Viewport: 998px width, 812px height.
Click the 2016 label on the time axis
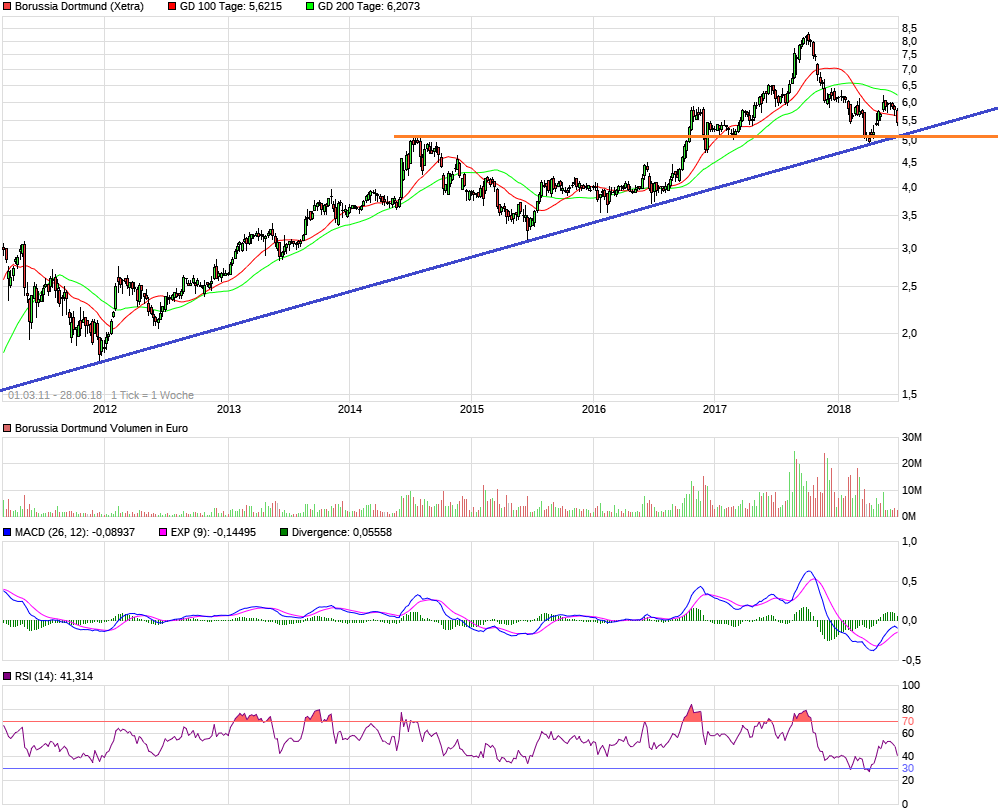(594, 409)
